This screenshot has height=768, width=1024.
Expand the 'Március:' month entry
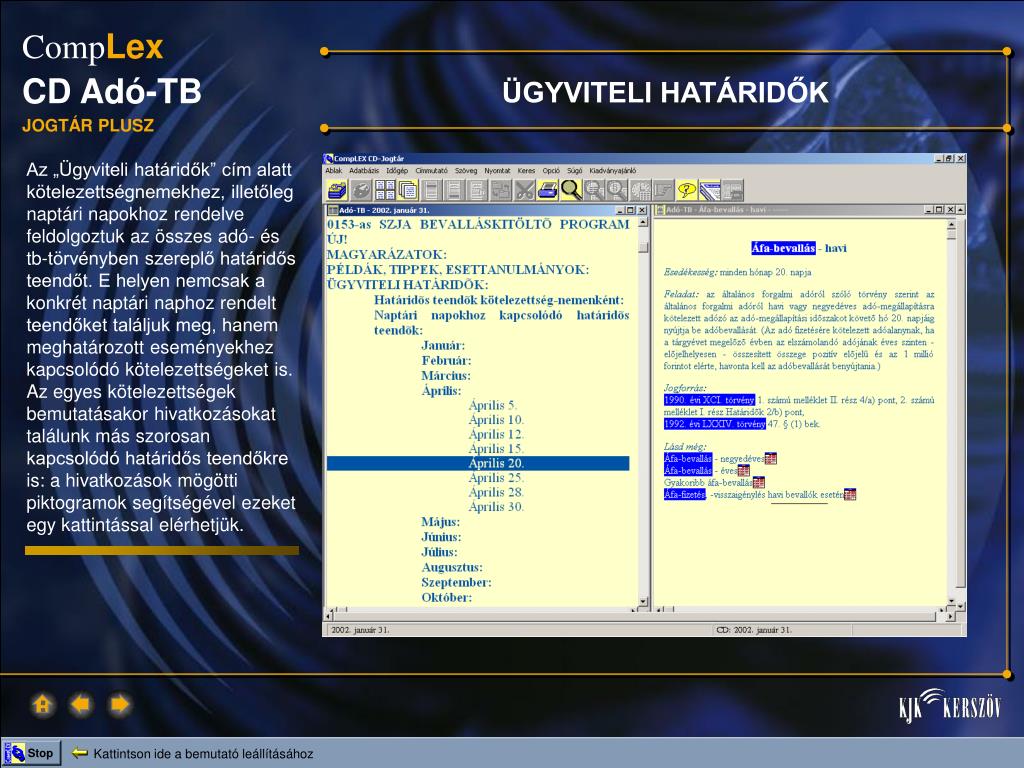[446, 376]
